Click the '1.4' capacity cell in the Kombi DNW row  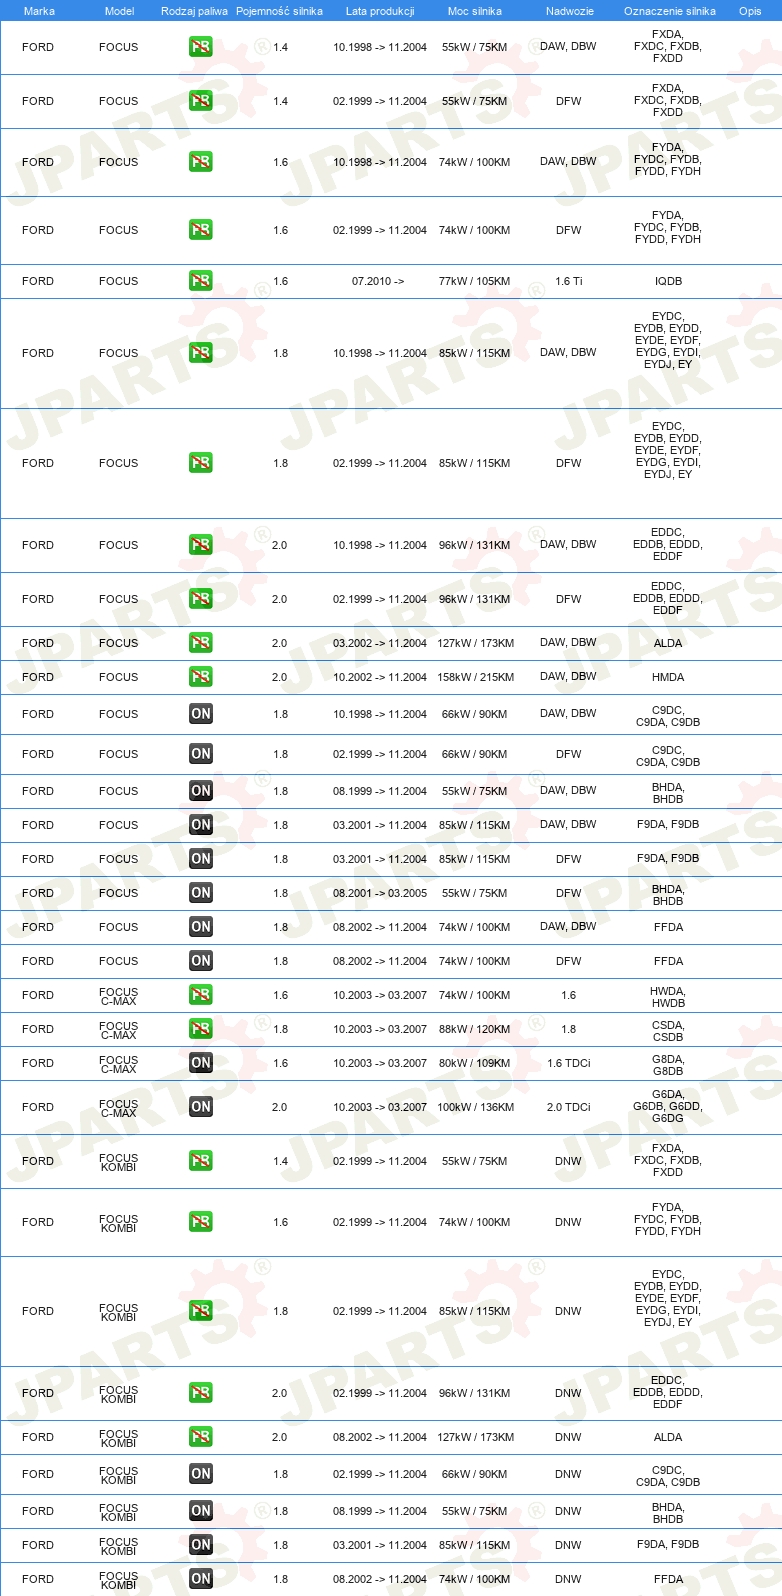pyautogui.click(x=281, y=1161)
